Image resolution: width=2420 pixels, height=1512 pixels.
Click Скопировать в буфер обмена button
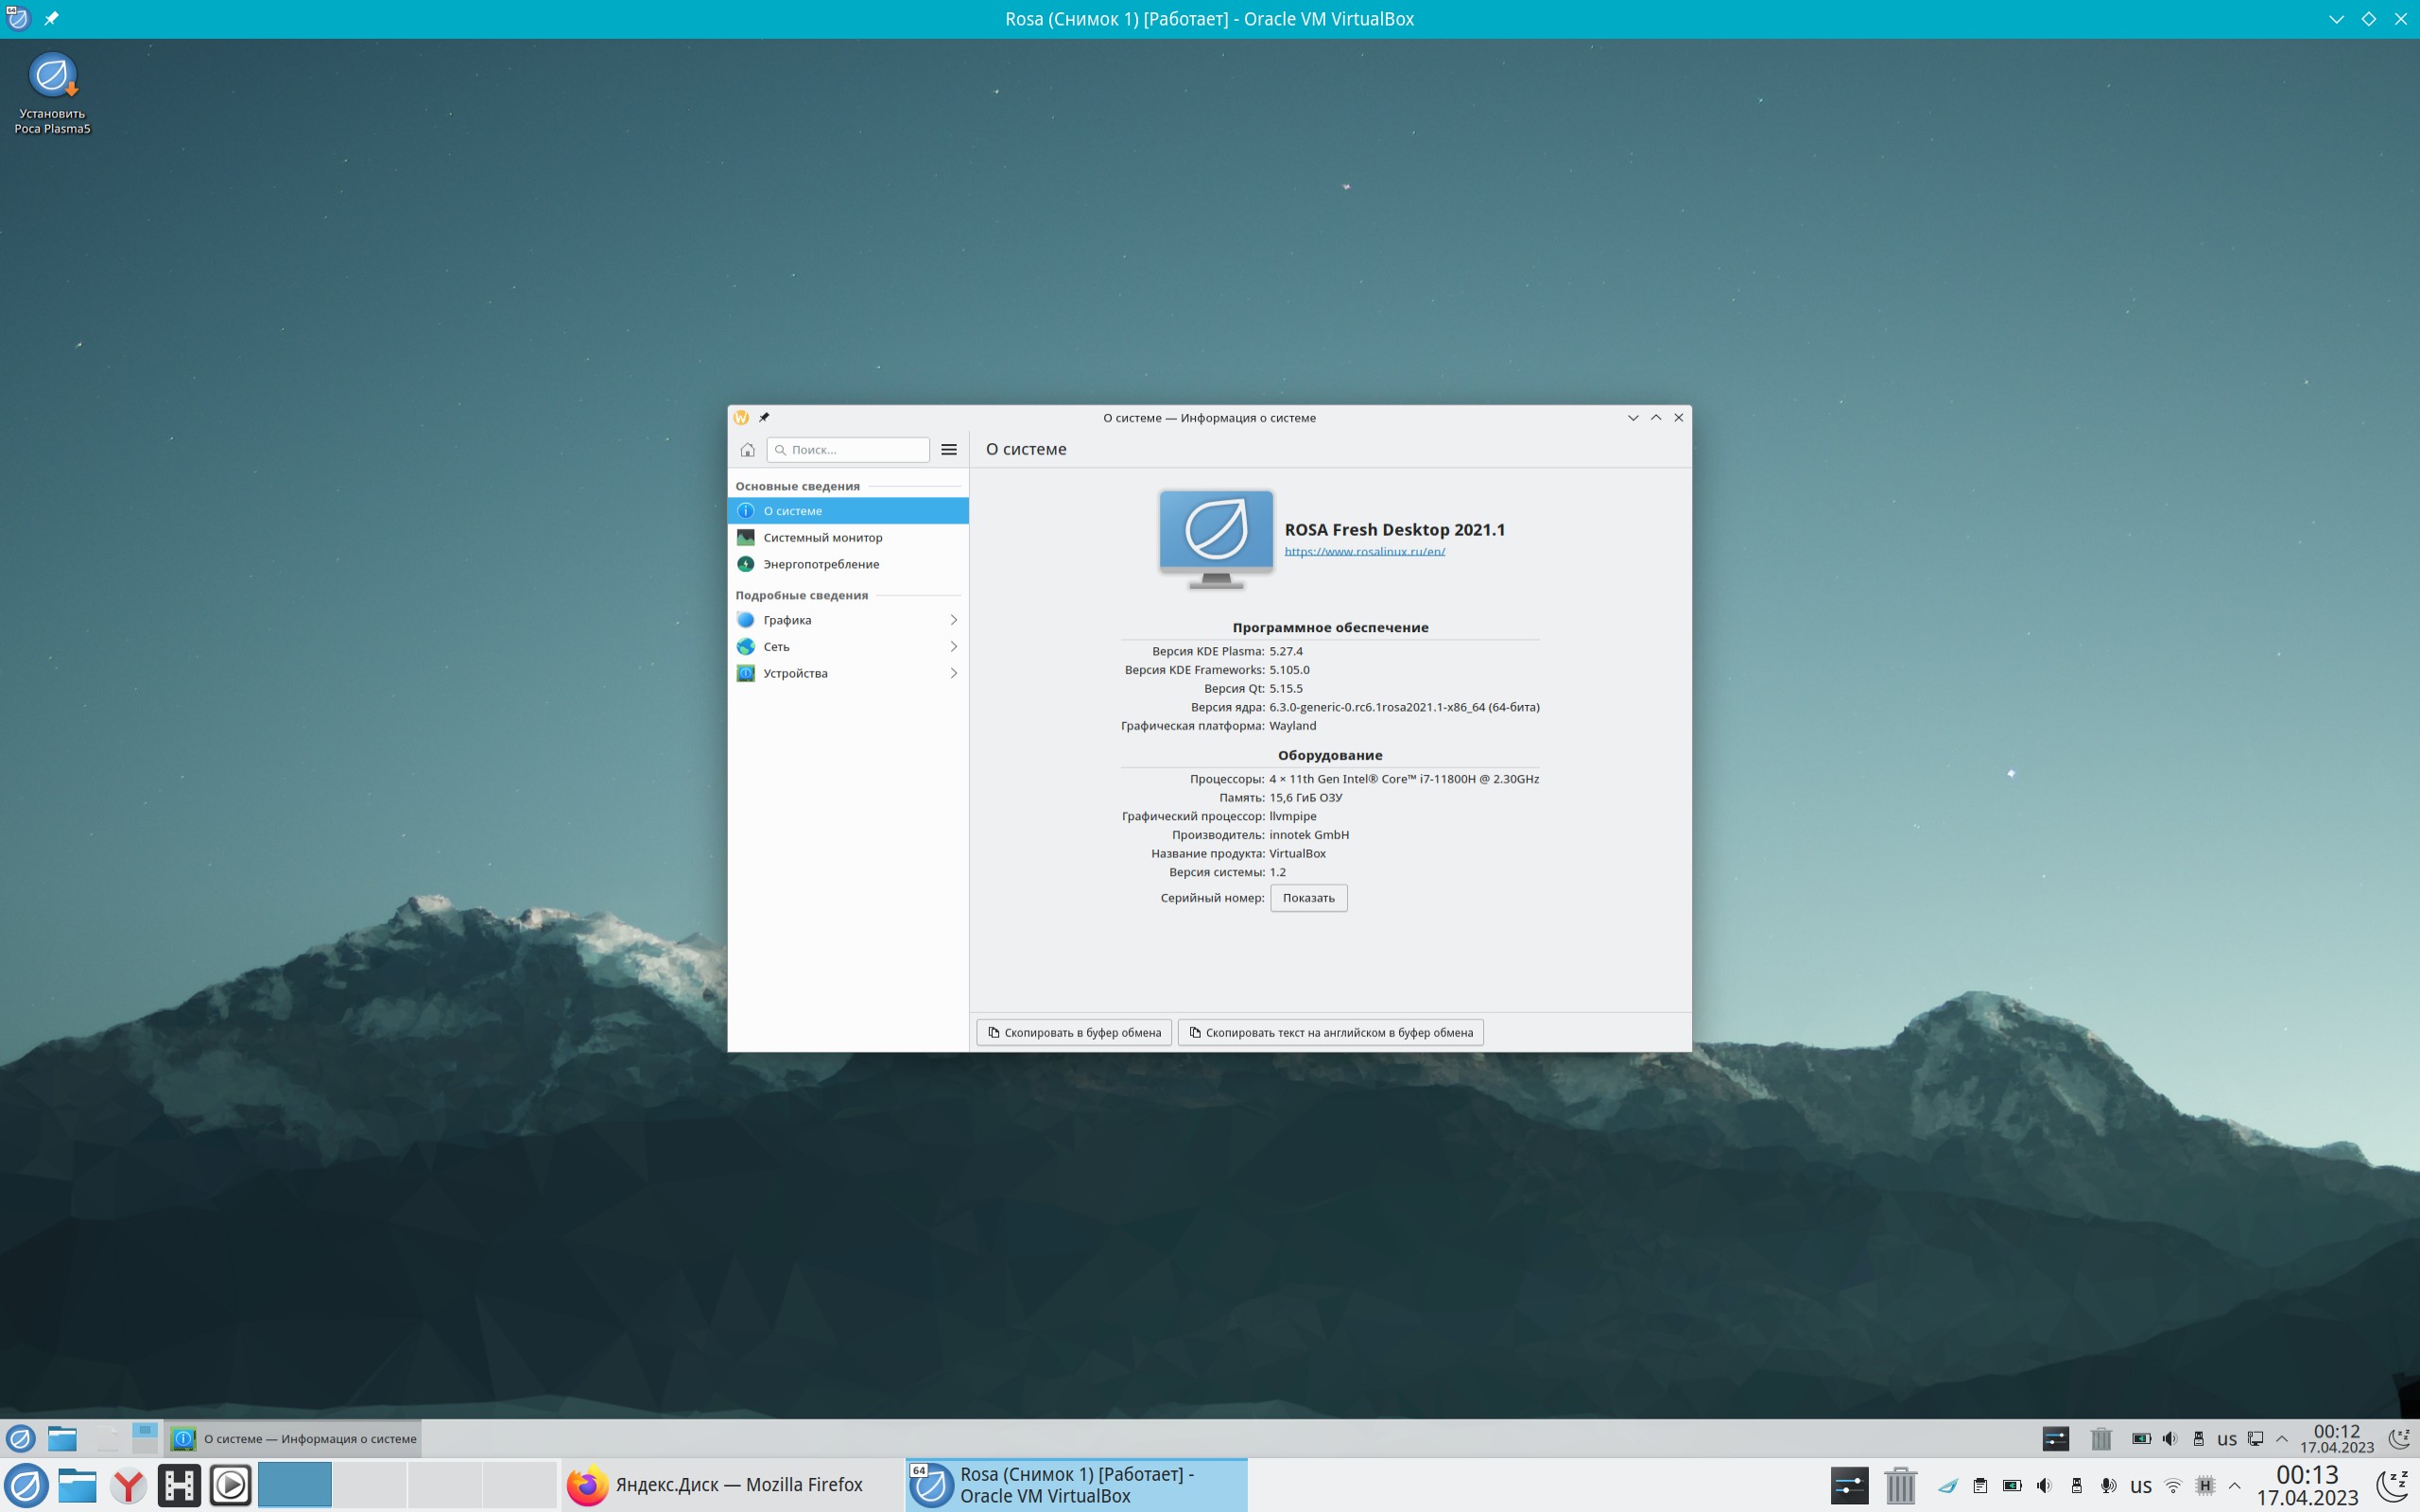[x=1074, y=1032]
